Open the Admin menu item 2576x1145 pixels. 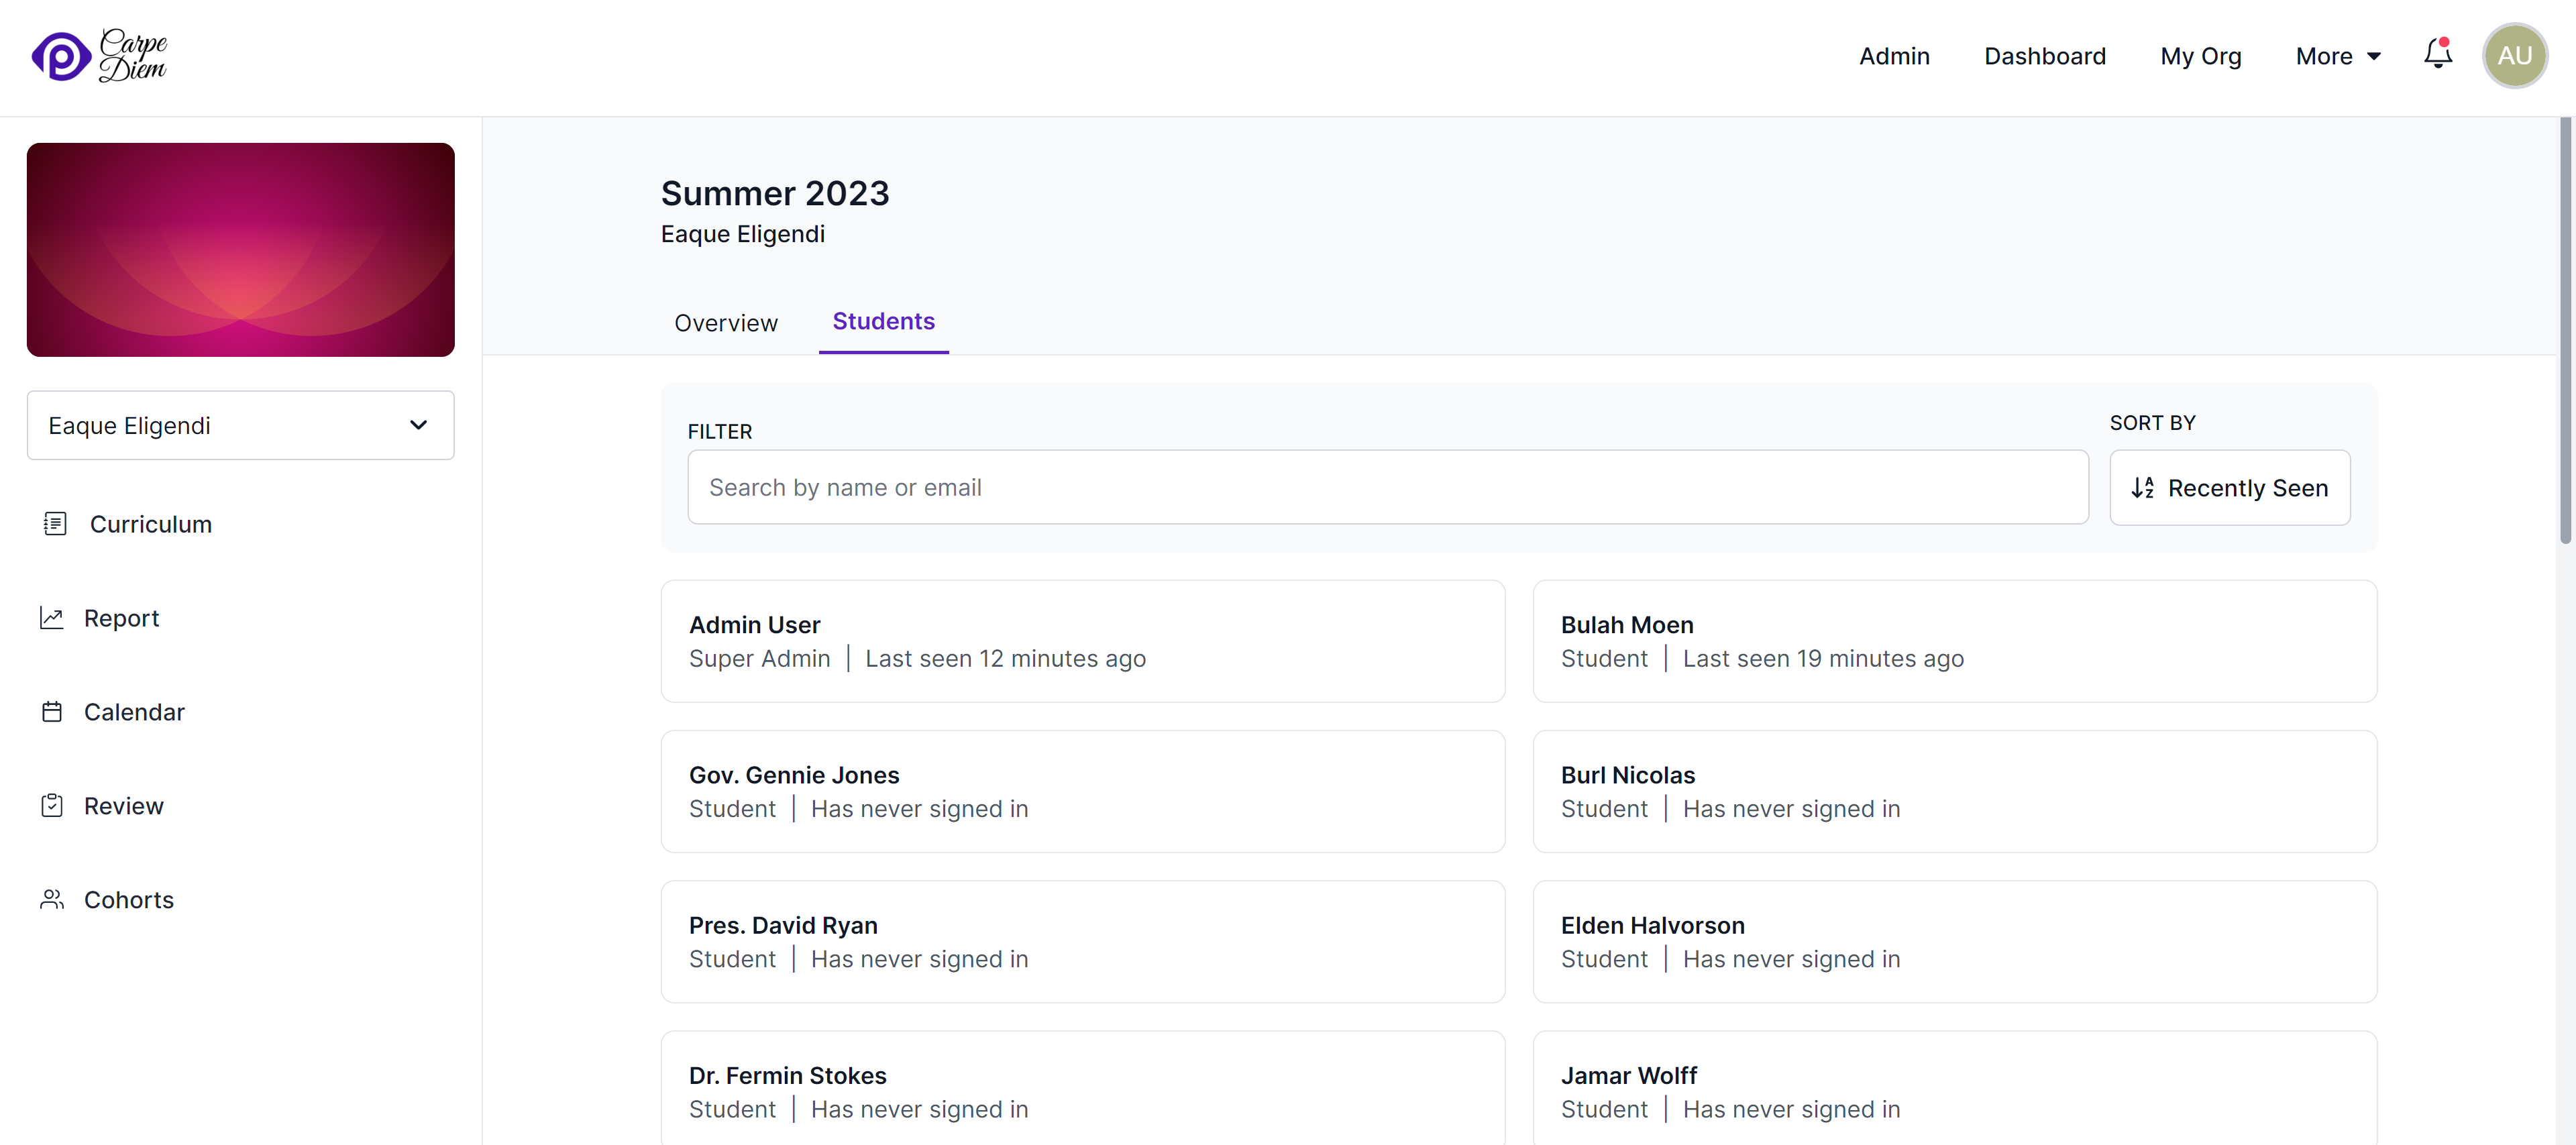point(1893,56)
